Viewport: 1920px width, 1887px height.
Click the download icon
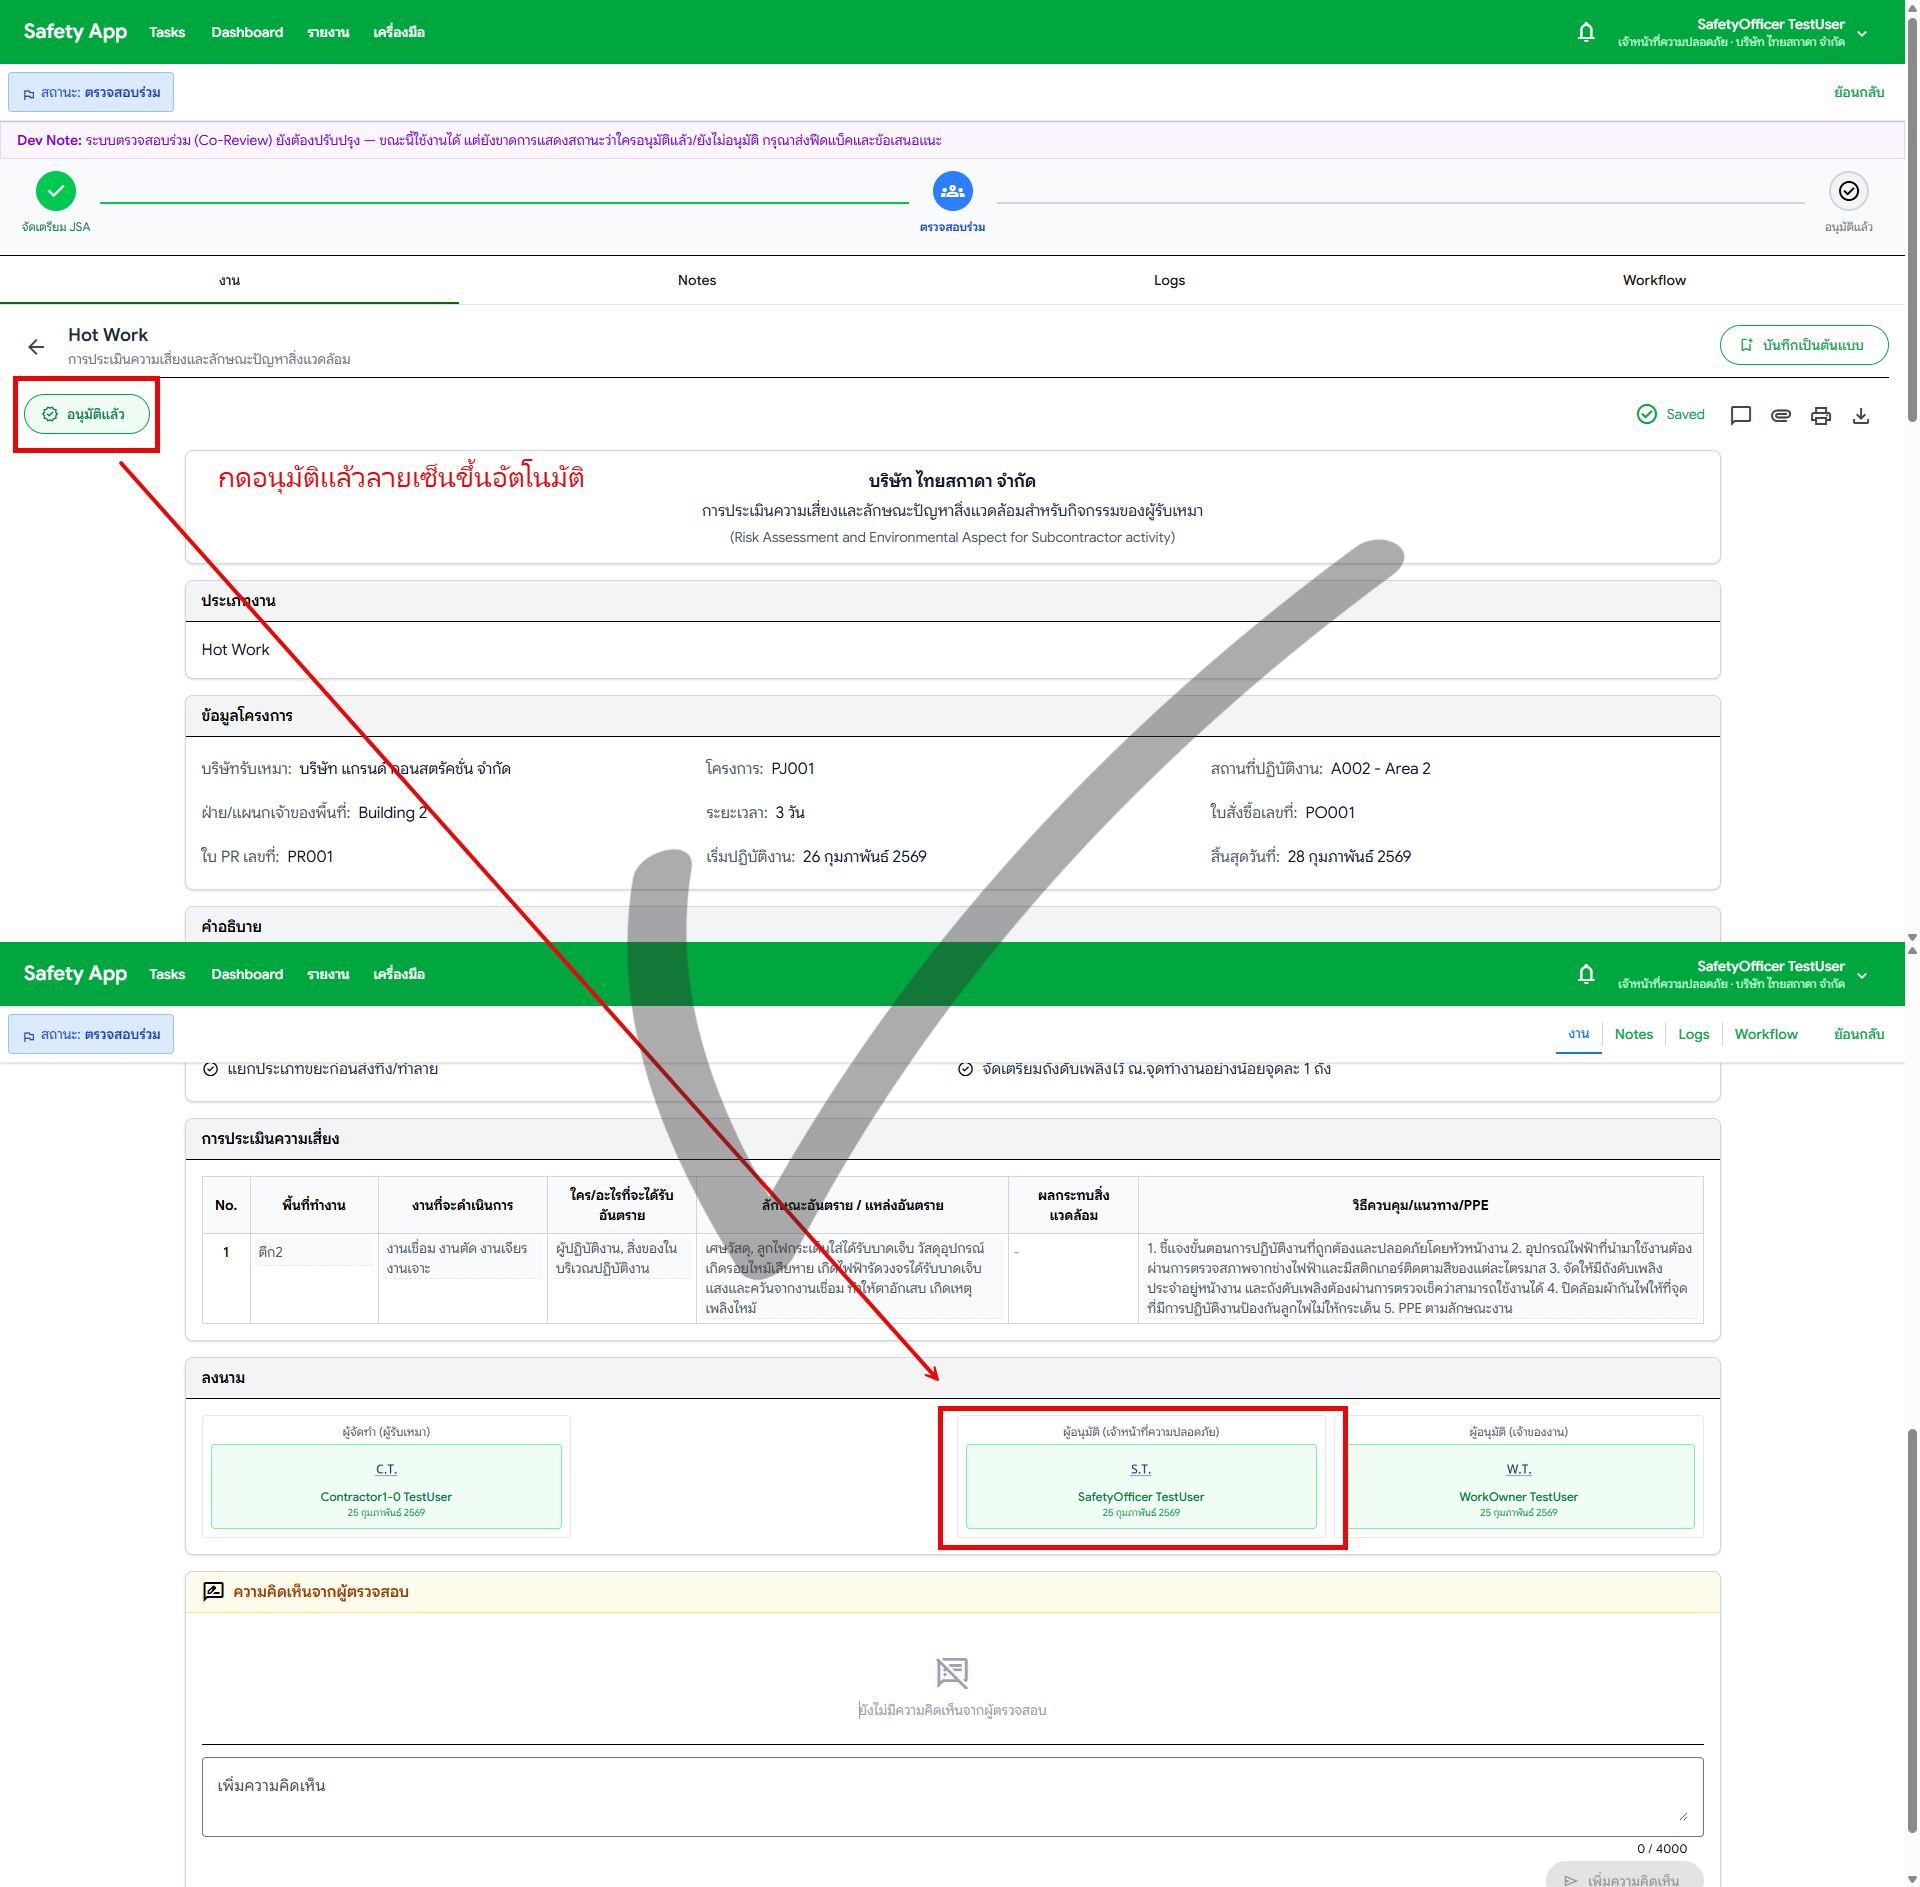pos(1860,415)
